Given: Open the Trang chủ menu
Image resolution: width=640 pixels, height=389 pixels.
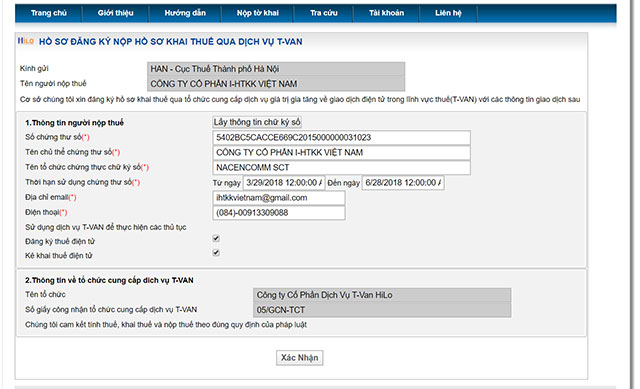Looking at the screenshot, I should pos(49,13).
